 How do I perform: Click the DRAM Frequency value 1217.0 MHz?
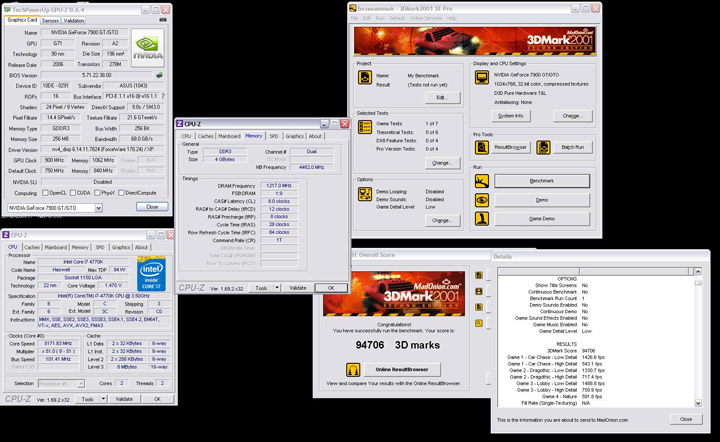(x=279, y=185)
